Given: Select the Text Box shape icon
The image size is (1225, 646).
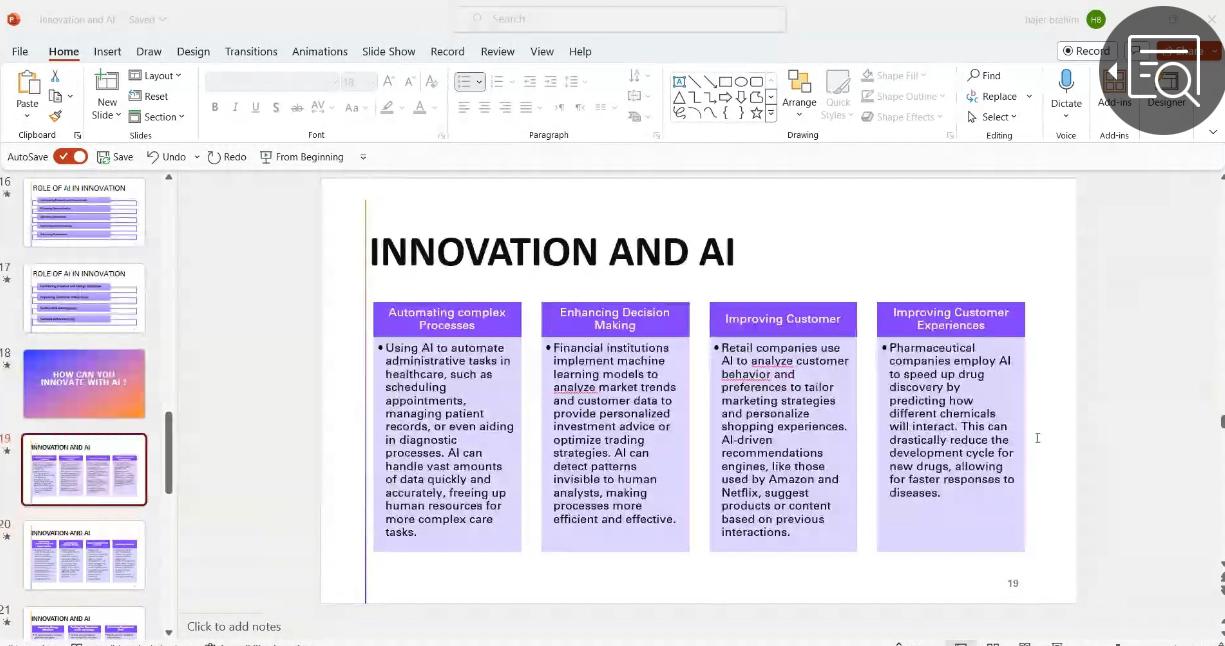Looking at the screenshot, I should (x=679, y=82).
